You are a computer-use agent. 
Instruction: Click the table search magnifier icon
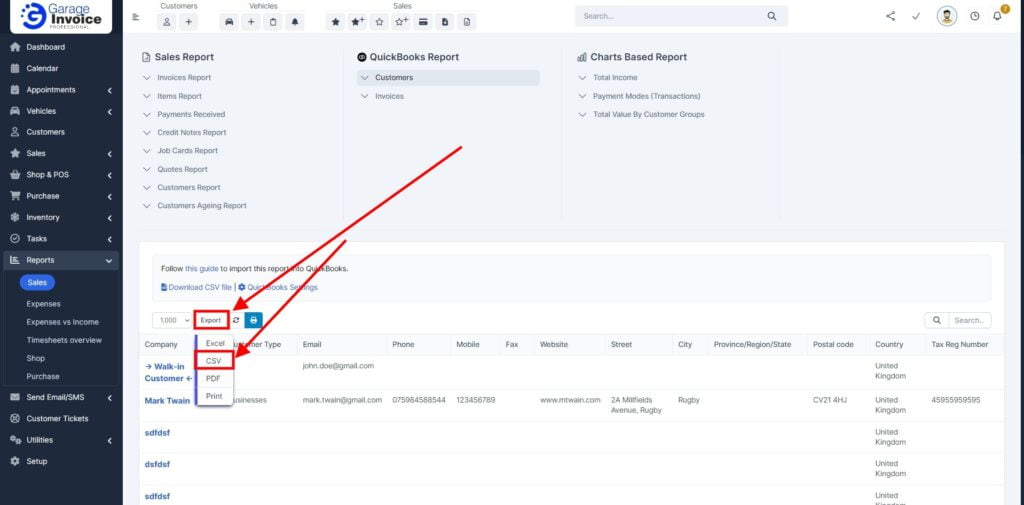(x=936, y=320)
